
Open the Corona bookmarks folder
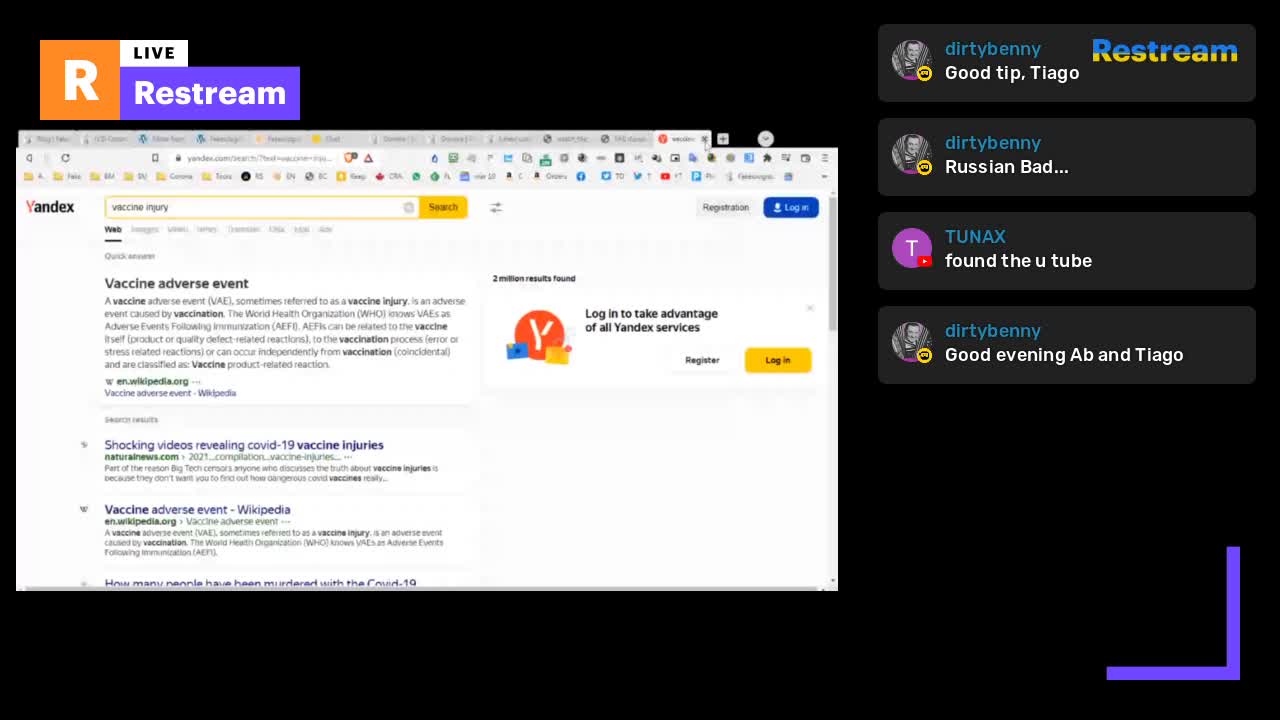[175, 176]
